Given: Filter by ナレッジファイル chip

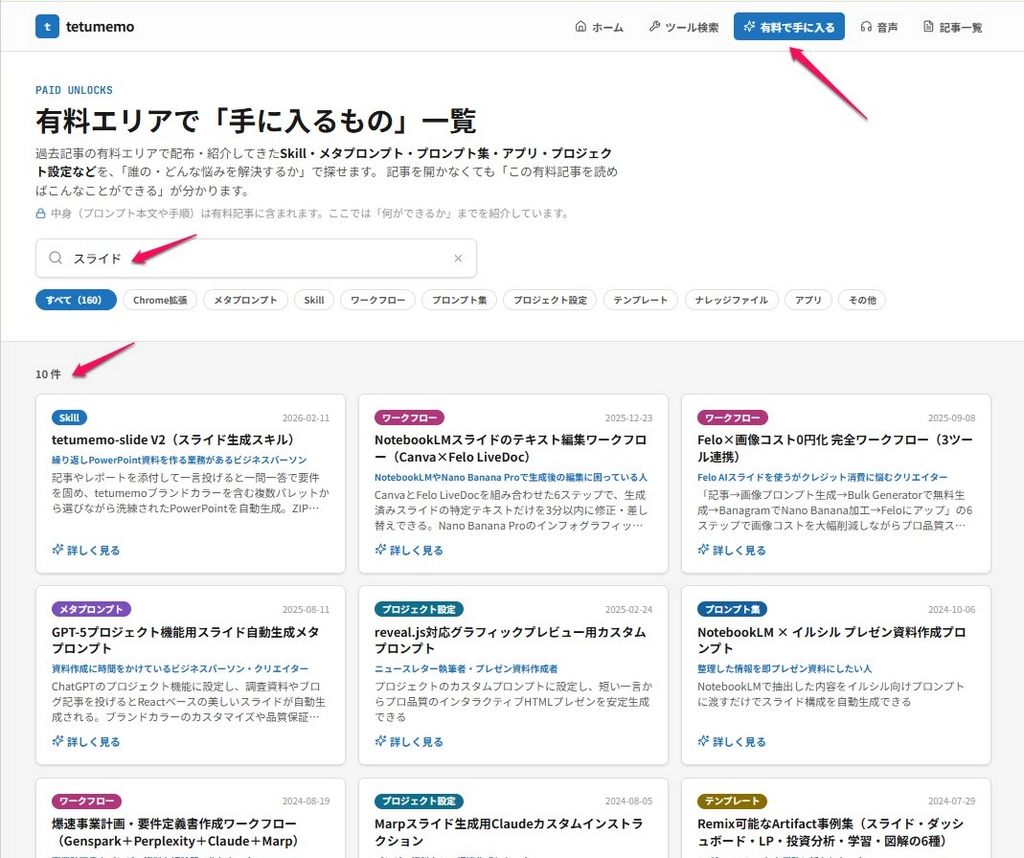Looking at the screenshot, I should coord(731,300).
